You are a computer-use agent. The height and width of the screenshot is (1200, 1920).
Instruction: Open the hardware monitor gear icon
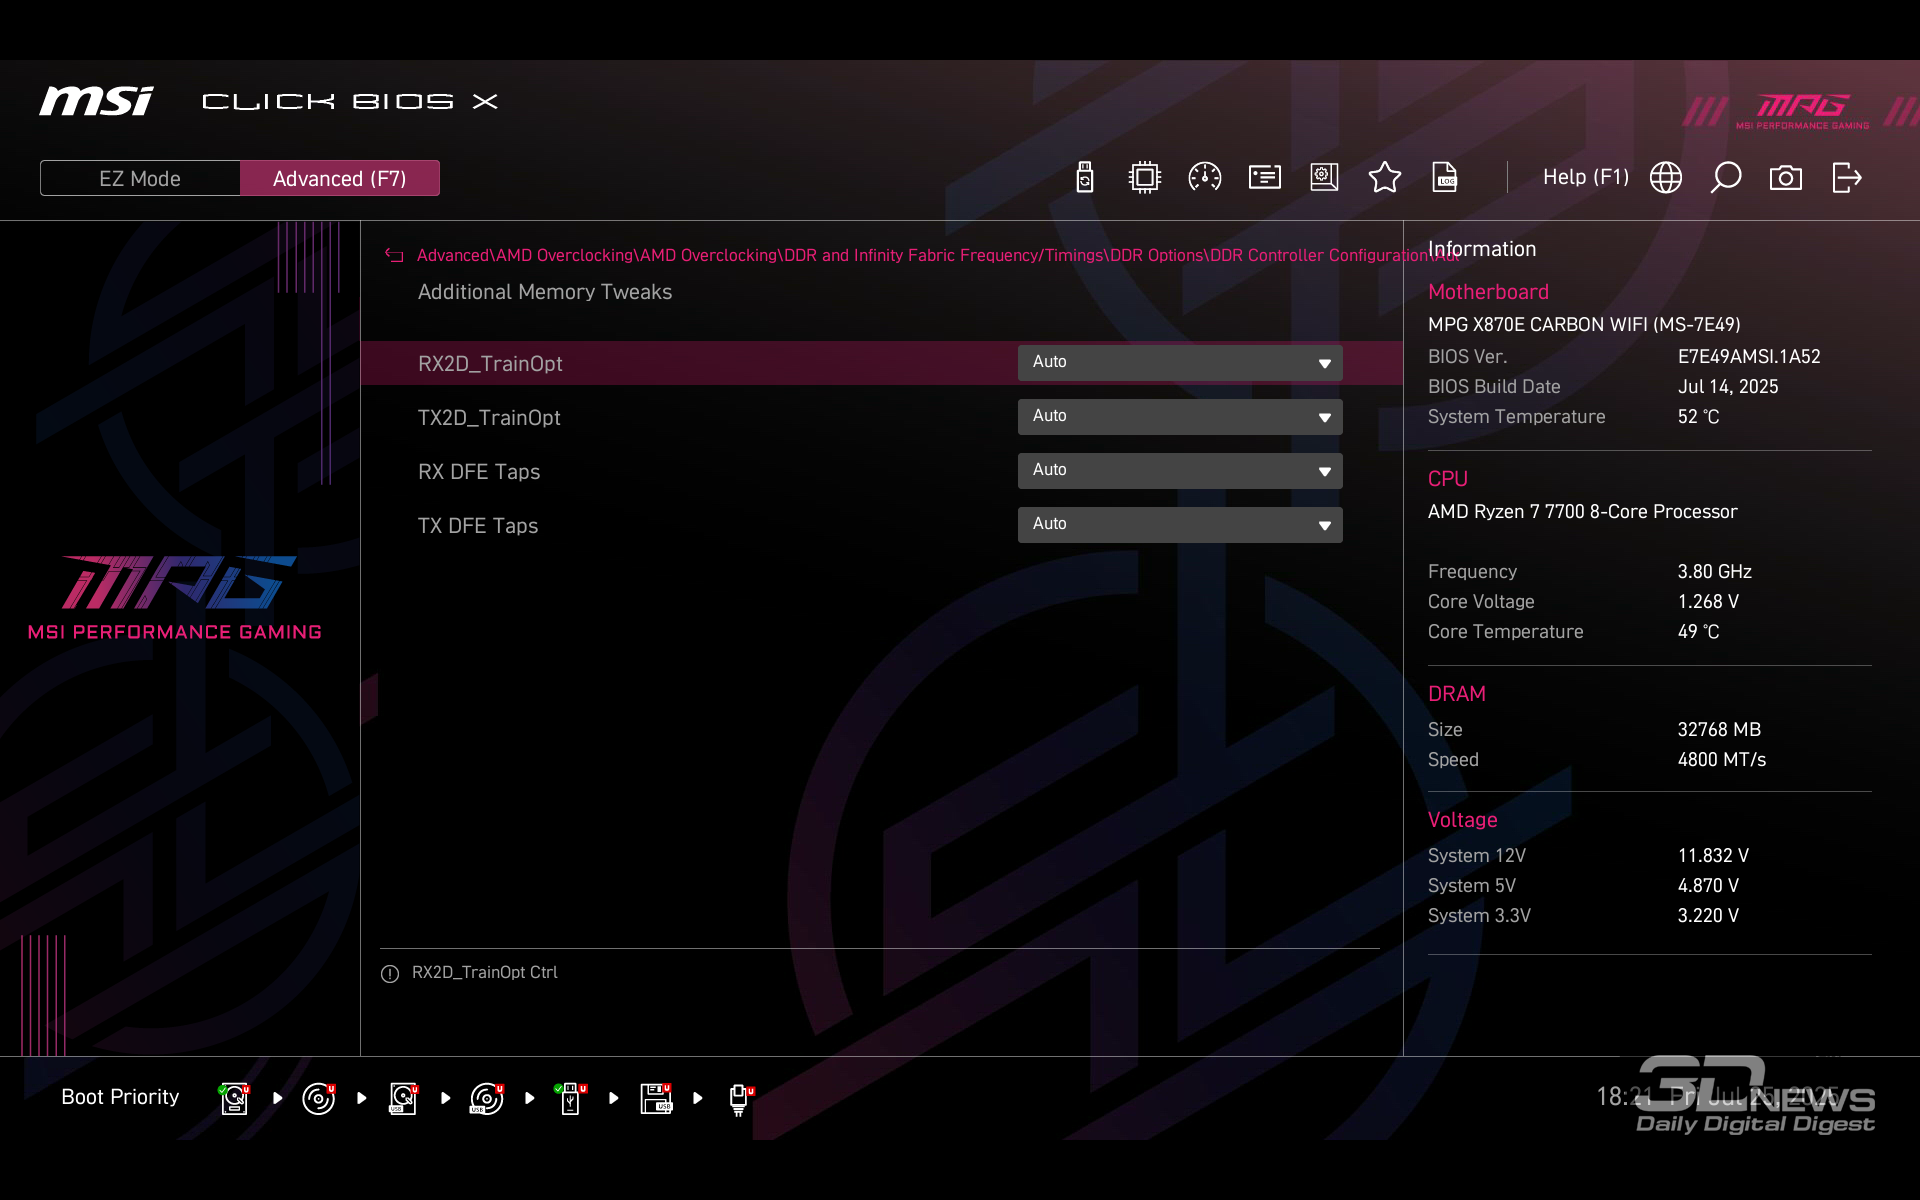pyautogui.click(x=1325, y=178)
